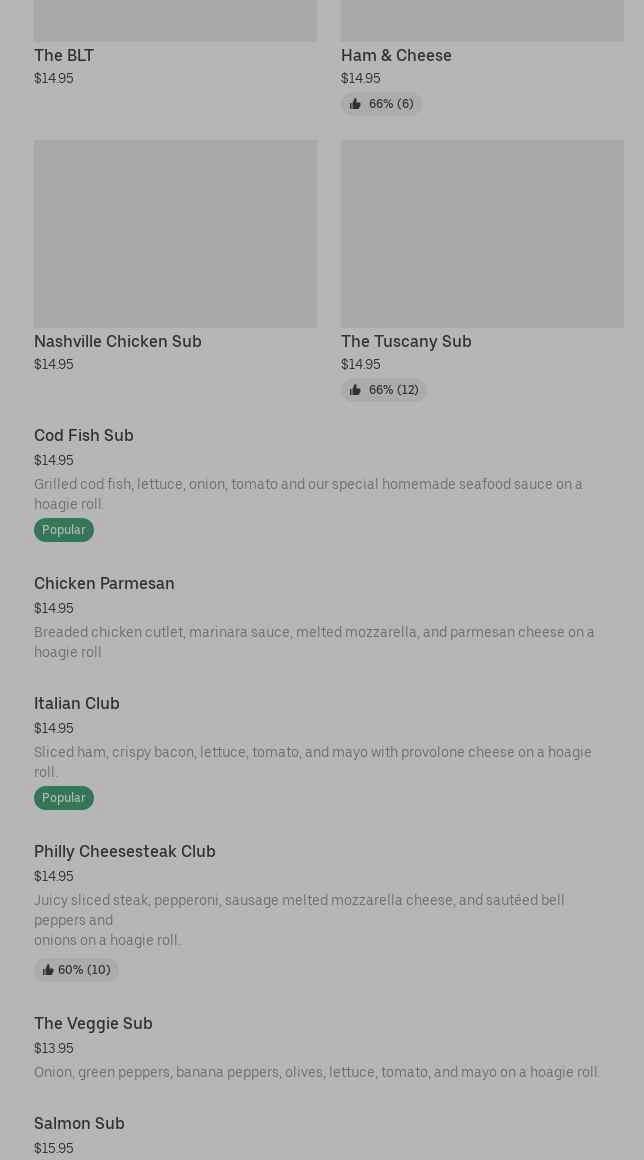Click Popular badge under Cod Fish Sub
644x1160 pixels.
(64, 530)
